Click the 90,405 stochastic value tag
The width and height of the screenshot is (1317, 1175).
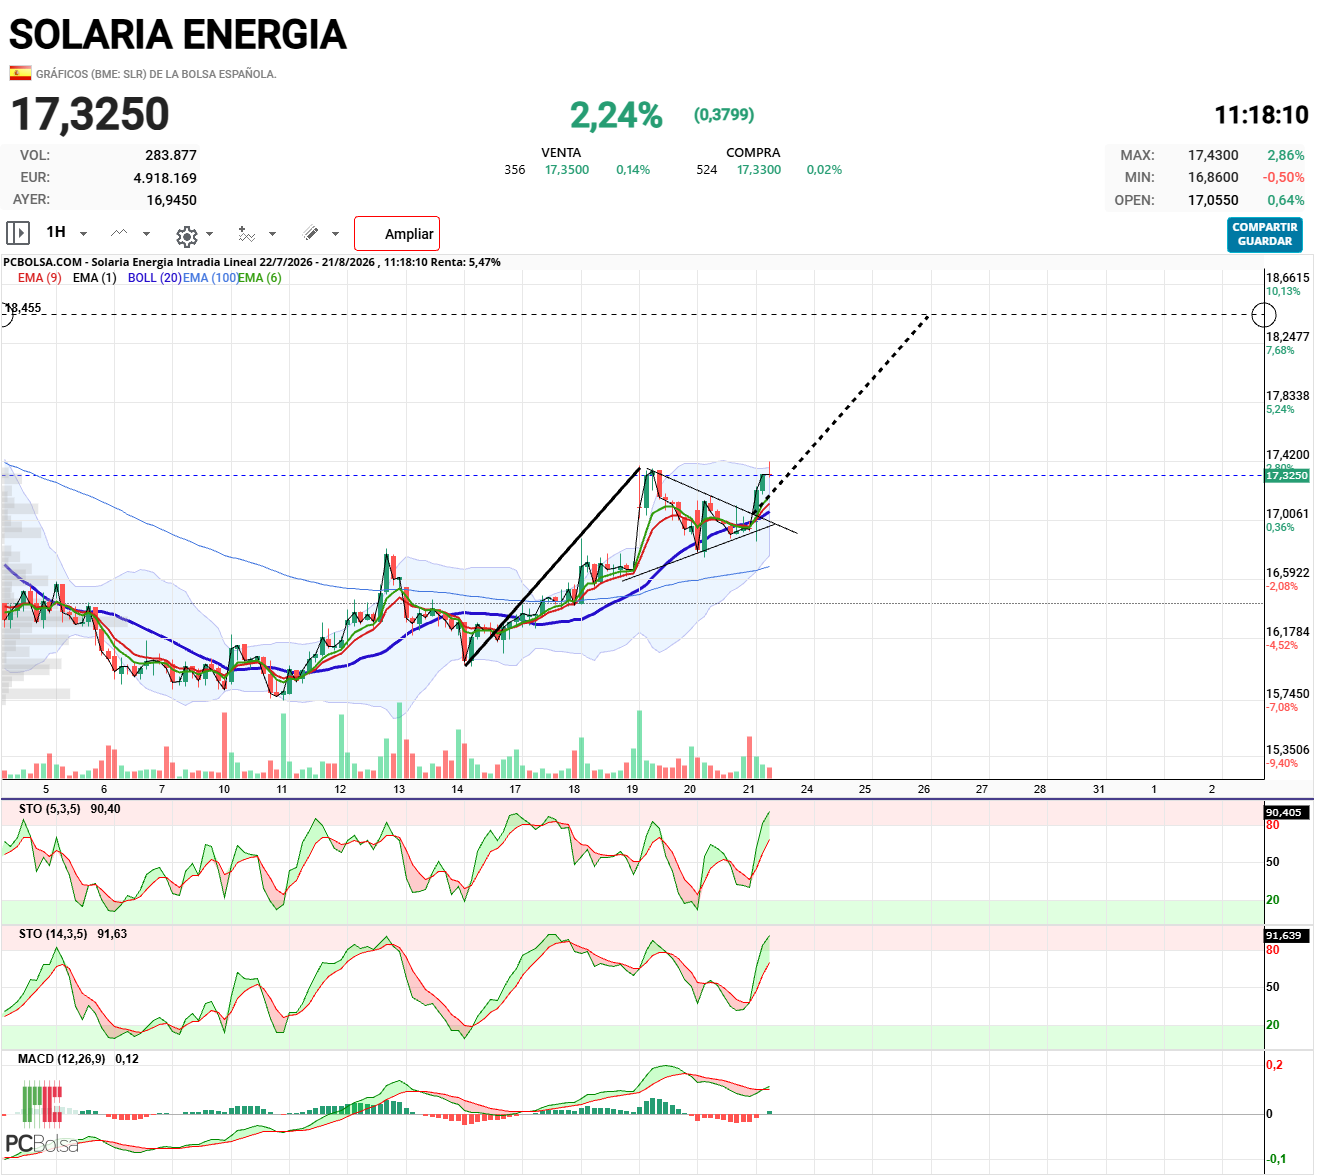pyautogui.click(x=1286, y=812)
